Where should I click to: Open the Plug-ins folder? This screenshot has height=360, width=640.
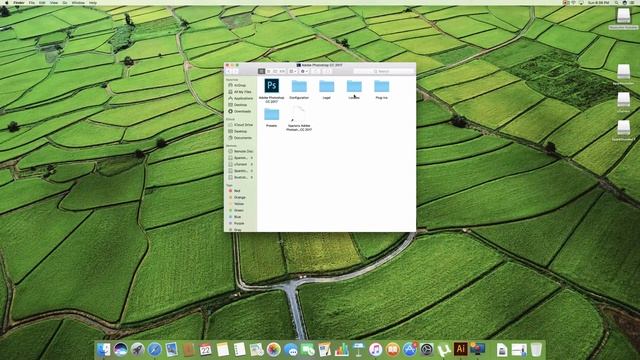click(x=382, y=86)
